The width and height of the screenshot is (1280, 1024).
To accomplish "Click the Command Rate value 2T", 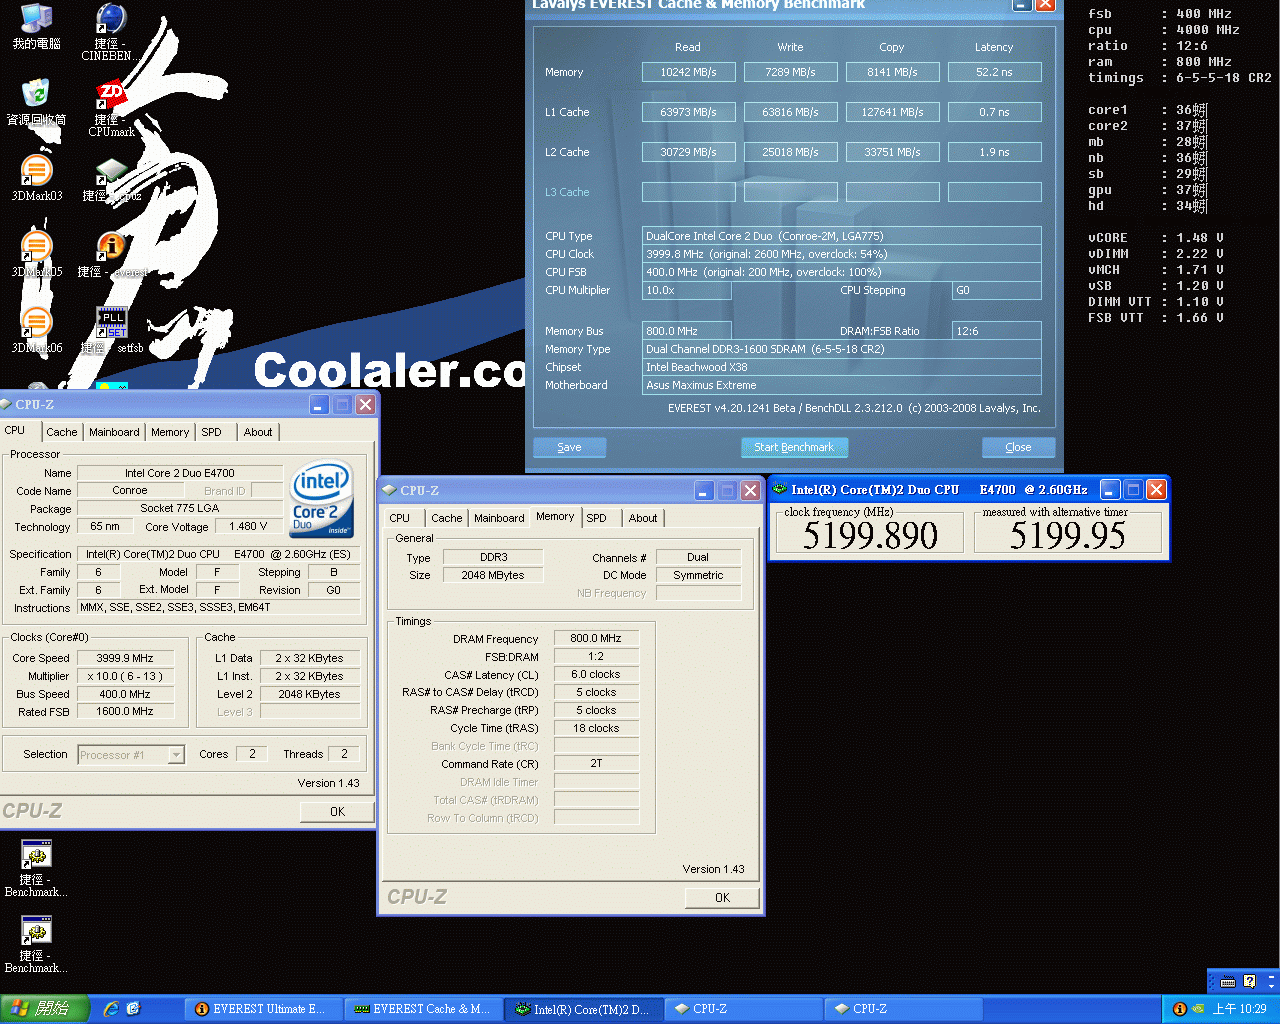I will pos(596,763).
